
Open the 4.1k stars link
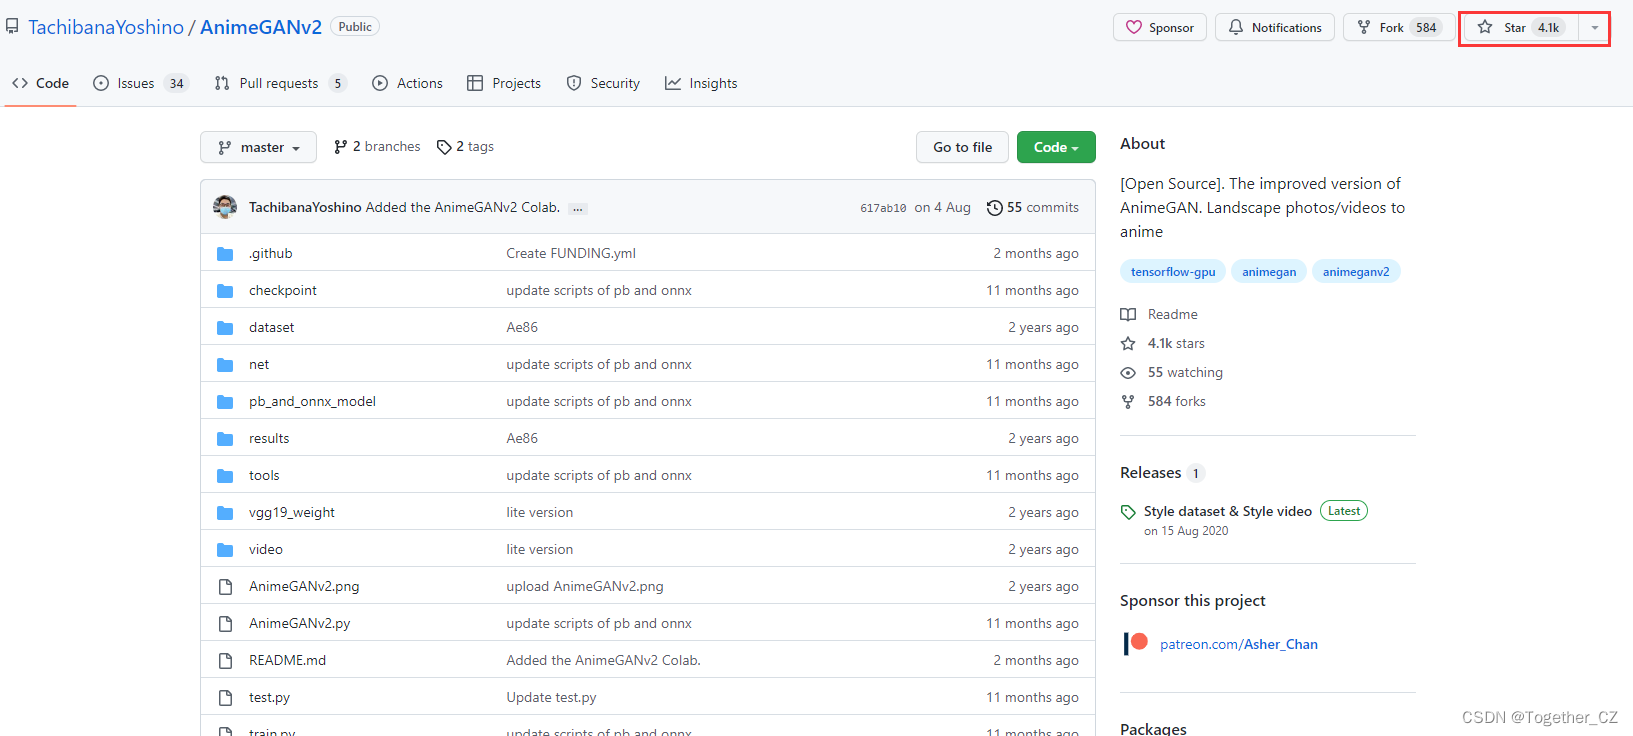click(1176, 343)
